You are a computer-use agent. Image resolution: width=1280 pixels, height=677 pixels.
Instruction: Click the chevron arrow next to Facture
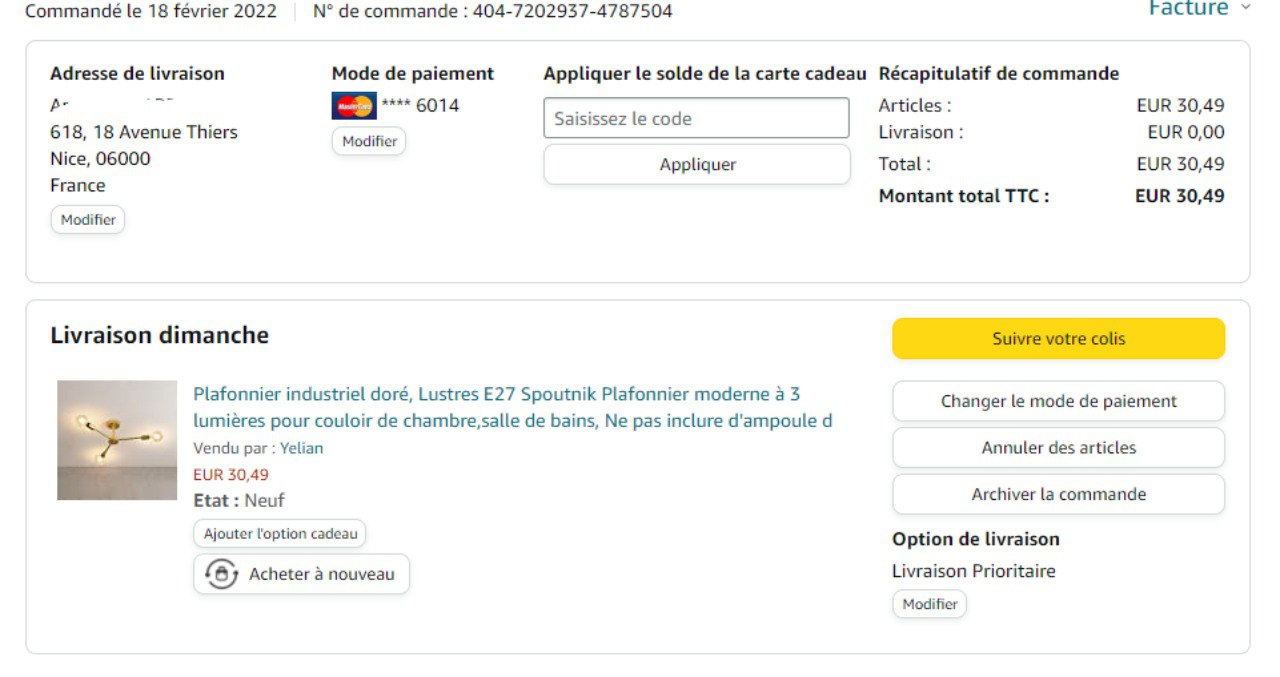coord(1245,8)
